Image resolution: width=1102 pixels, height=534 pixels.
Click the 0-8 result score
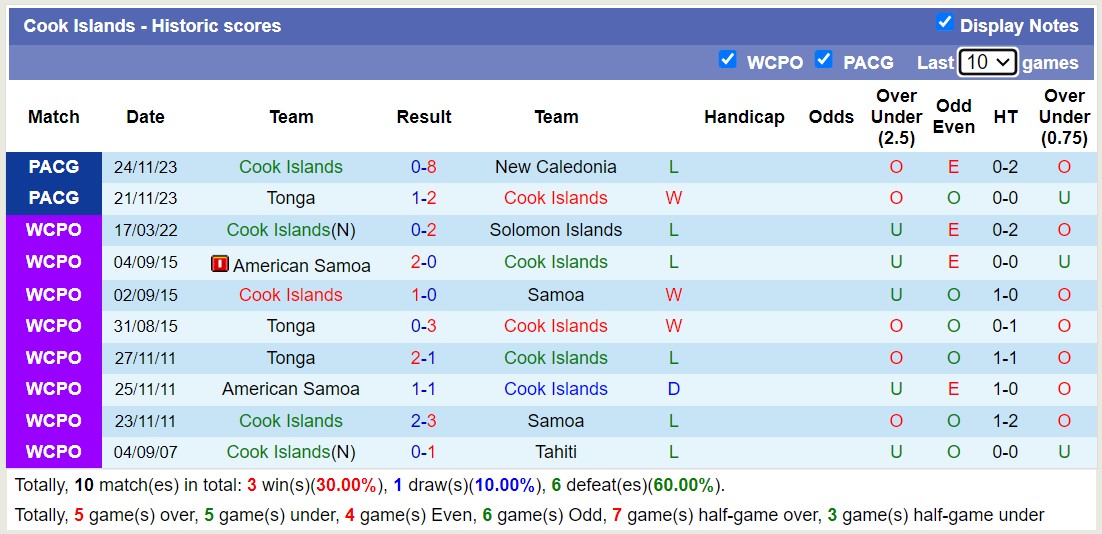tap(424, 167)
